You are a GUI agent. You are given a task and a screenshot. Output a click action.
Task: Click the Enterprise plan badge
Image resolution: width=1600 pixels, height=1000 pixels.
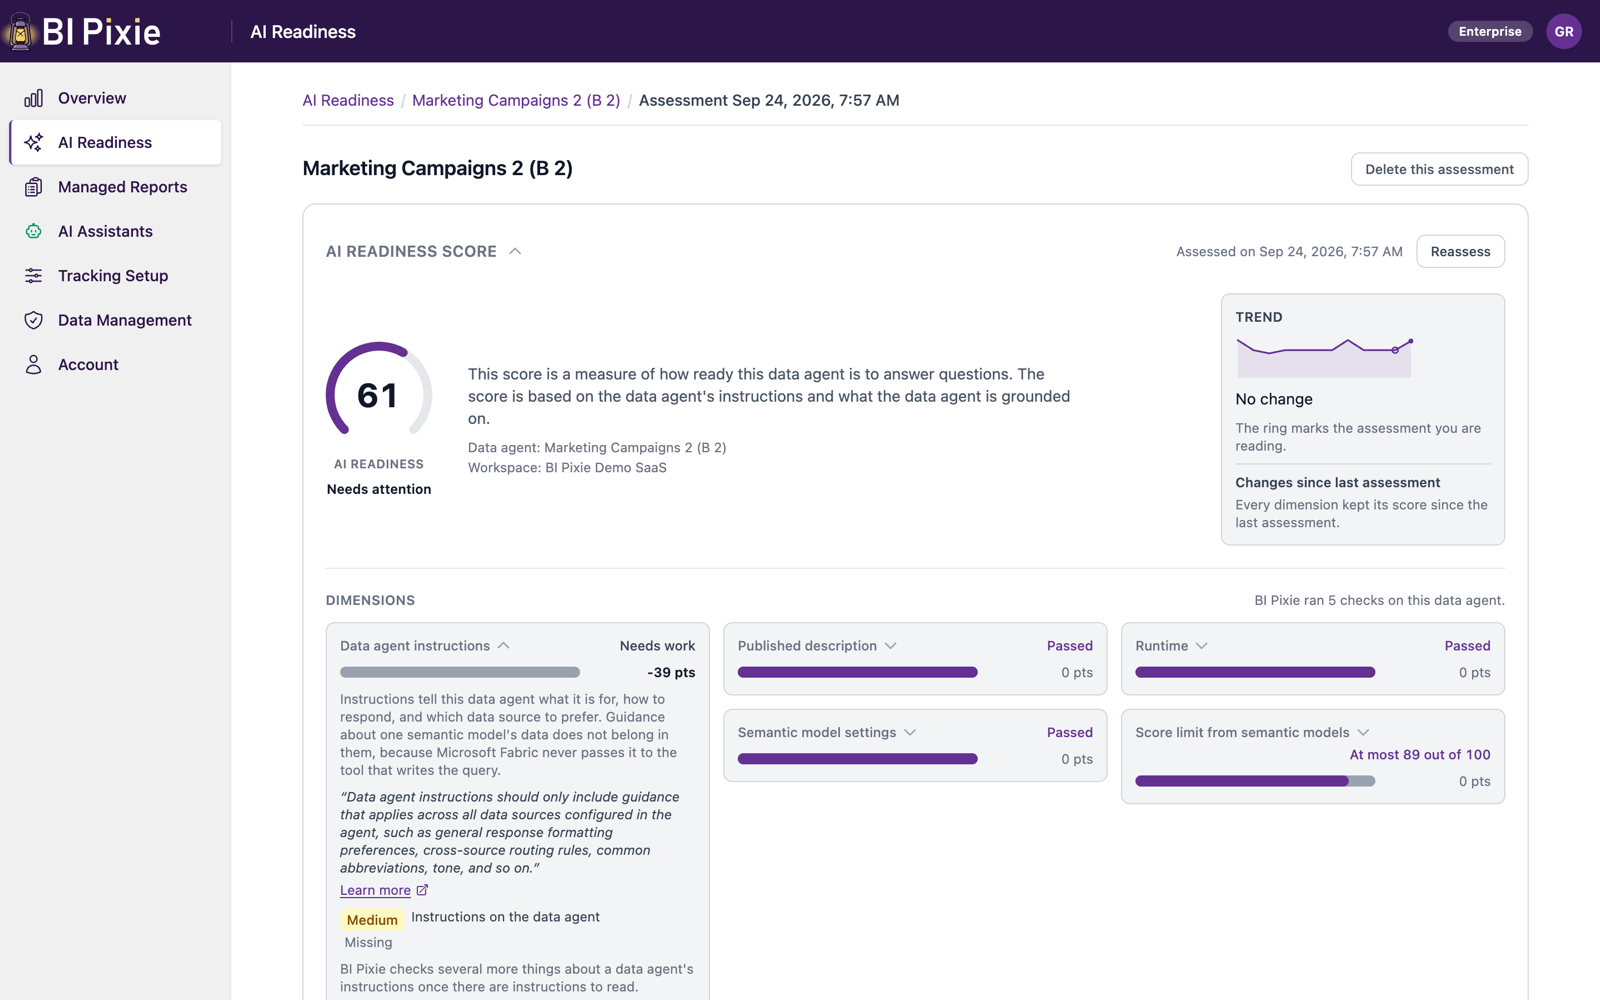coord(1490,31)
